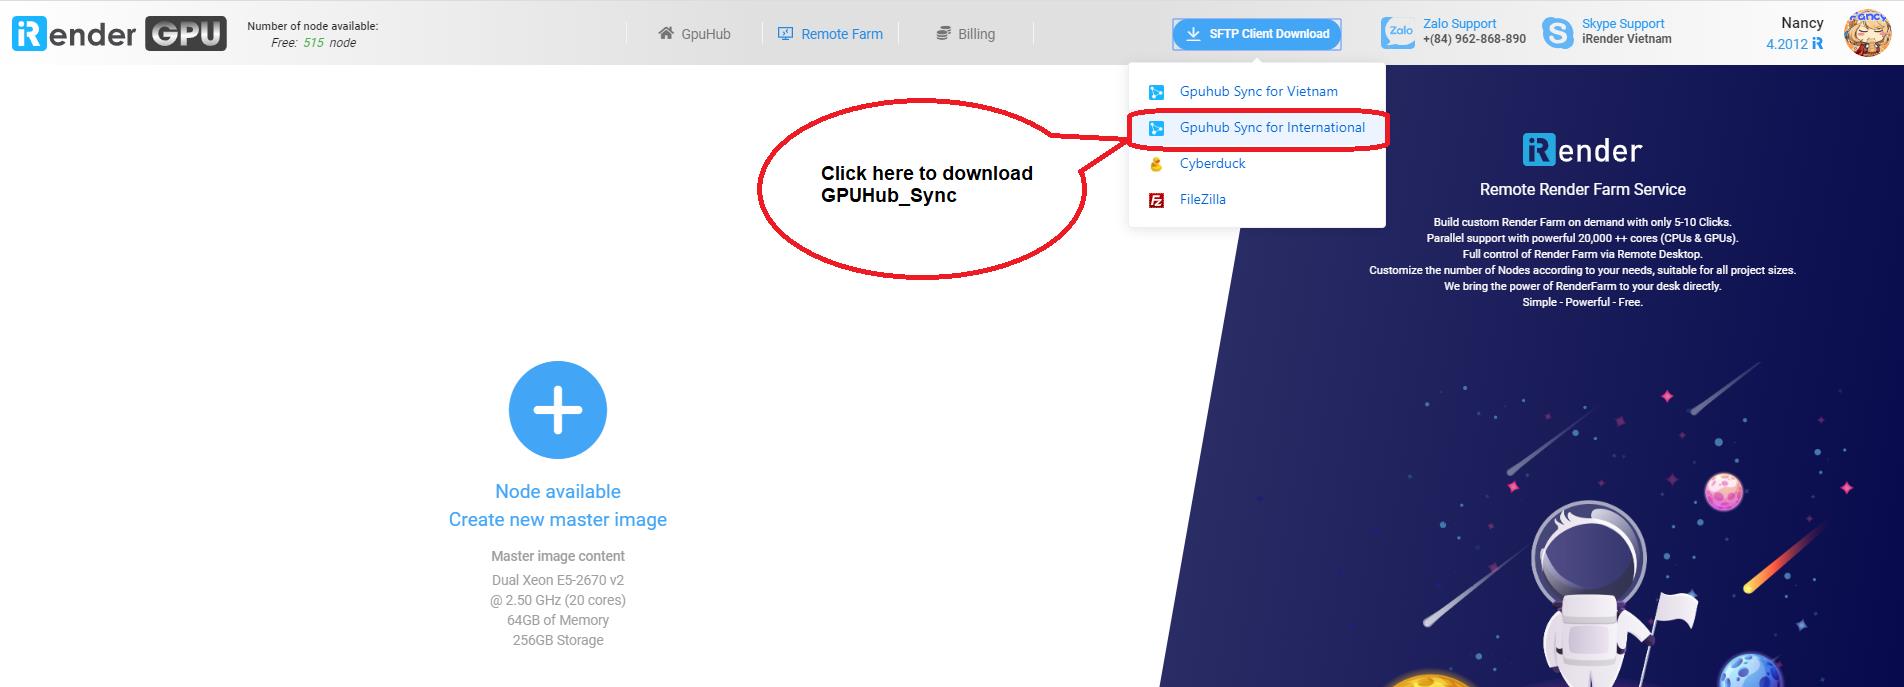This screenshot has width=1904, height=687.
Task: Click the Skype support icon
Action: point(1557,33)
